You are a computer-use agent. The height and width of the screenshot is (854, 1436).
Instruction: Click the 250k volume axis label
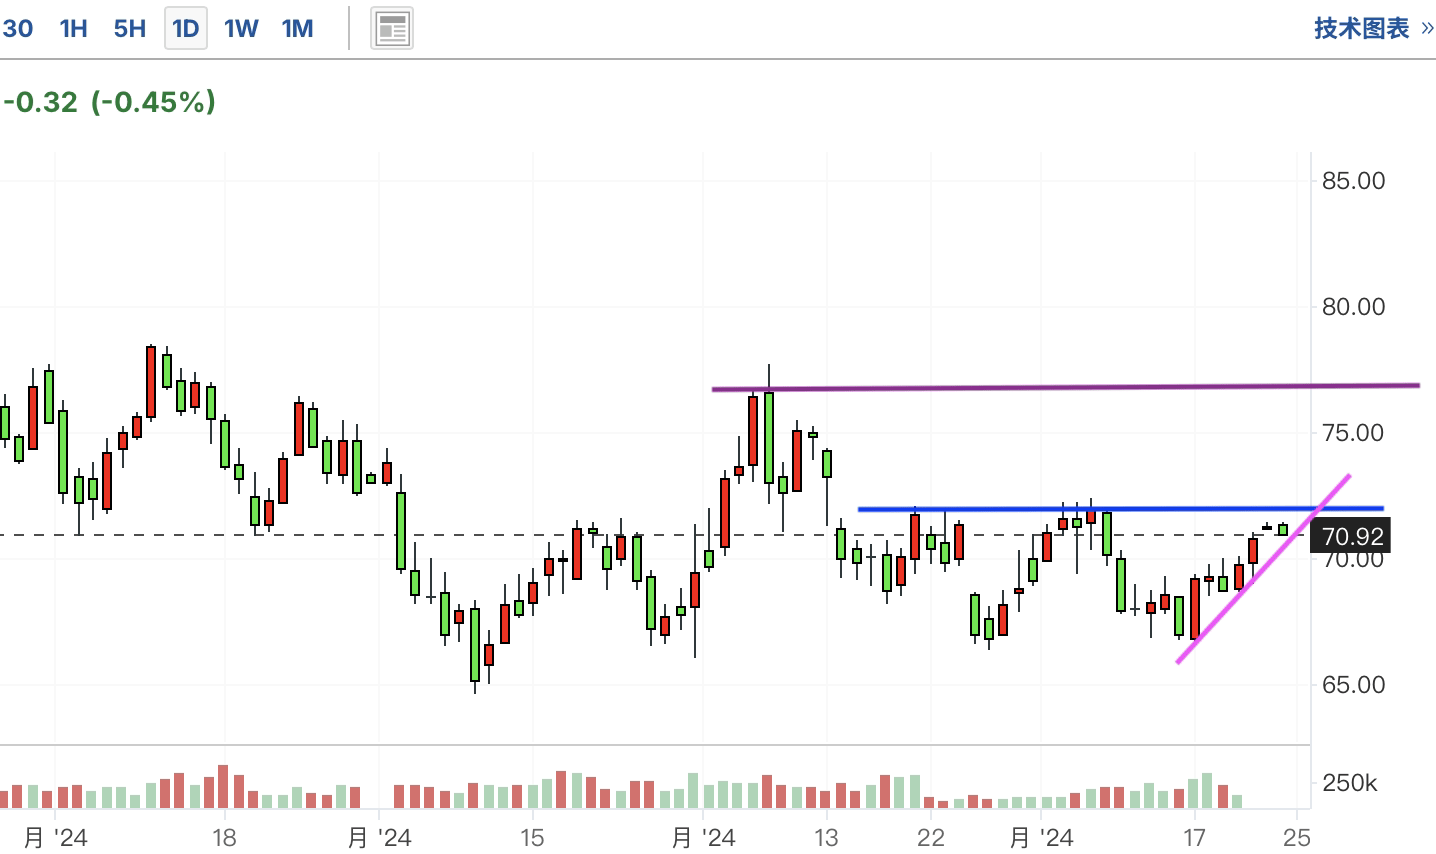tap(1350, 783)
